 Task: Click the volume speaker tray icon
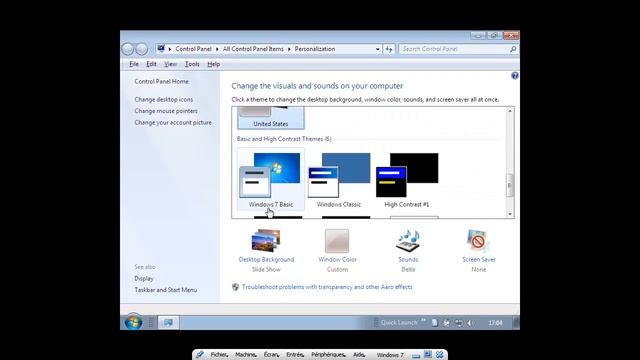click(470, 323)
